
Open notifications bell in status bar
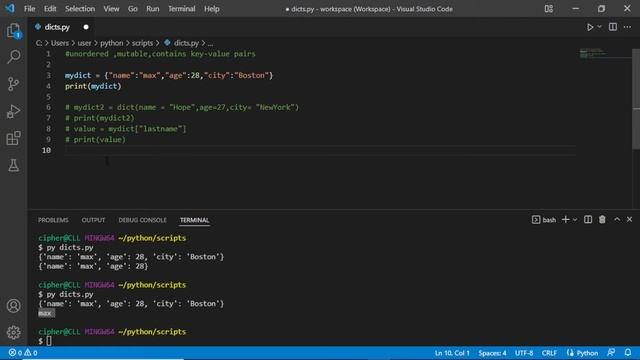(628, 353)
